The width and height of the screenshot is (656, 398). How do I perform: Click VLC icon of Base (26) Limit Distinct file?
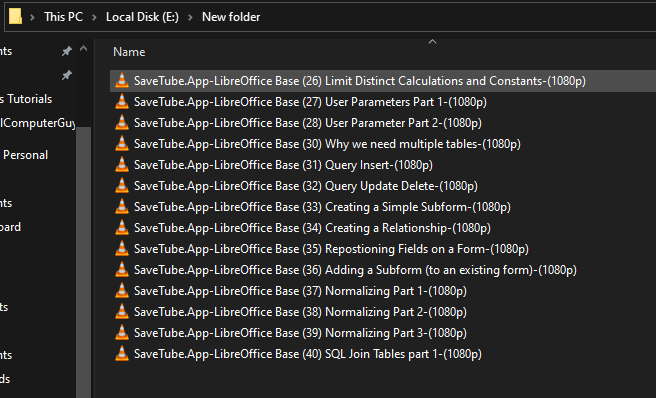(122, 80)
